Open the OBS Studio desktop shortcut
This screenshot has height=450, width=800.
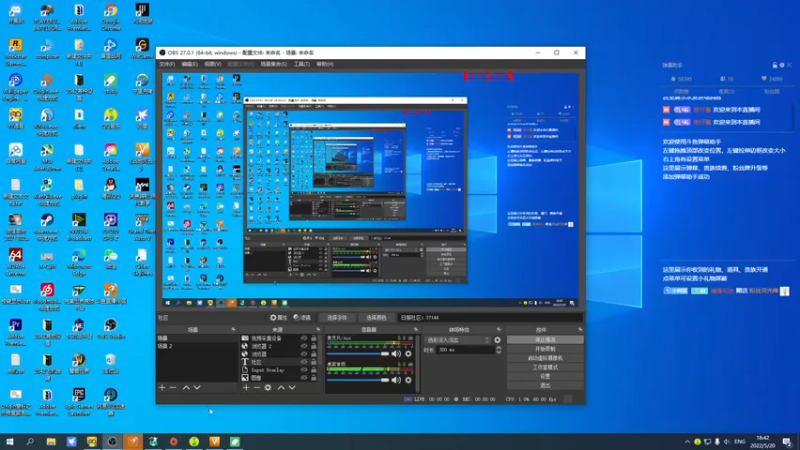[111, 329]
